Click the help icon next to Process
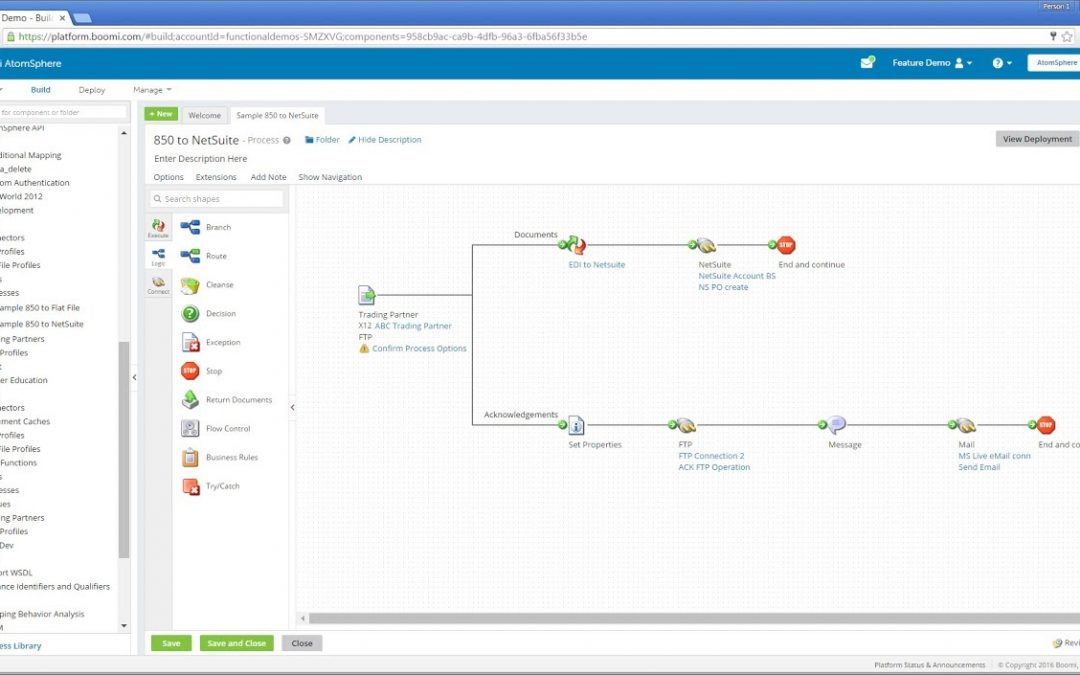Image resolution: width=1080 pixels, height=675 pixels. click(x=287, y=141)
